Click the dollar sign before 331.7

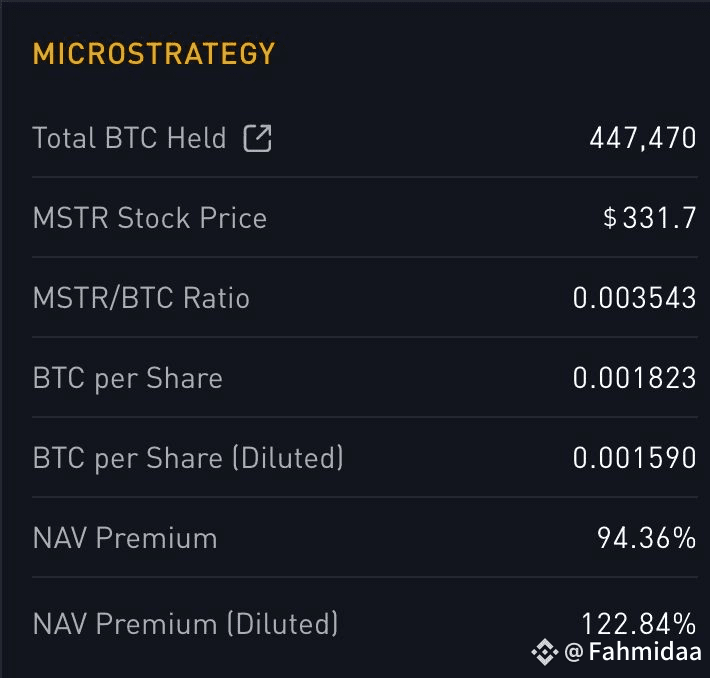tap(610, 218)
